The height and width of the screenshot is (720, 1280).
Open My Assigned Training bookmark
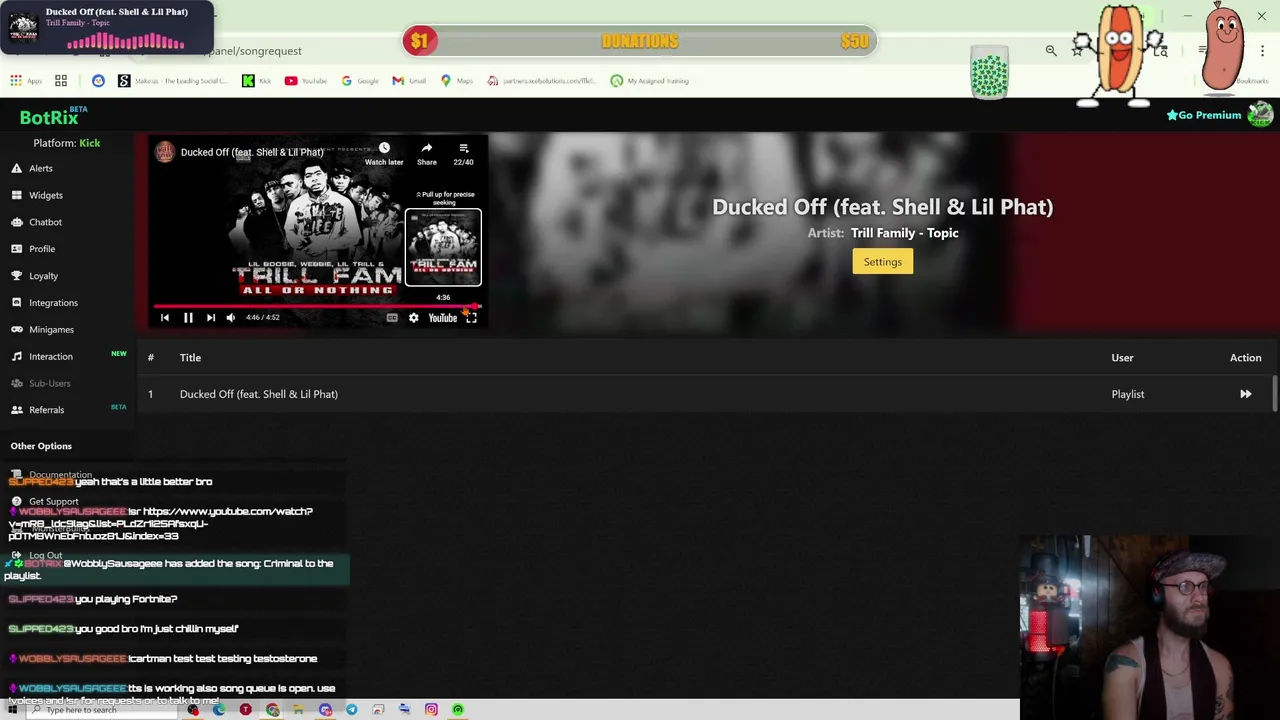click(650, 81)
